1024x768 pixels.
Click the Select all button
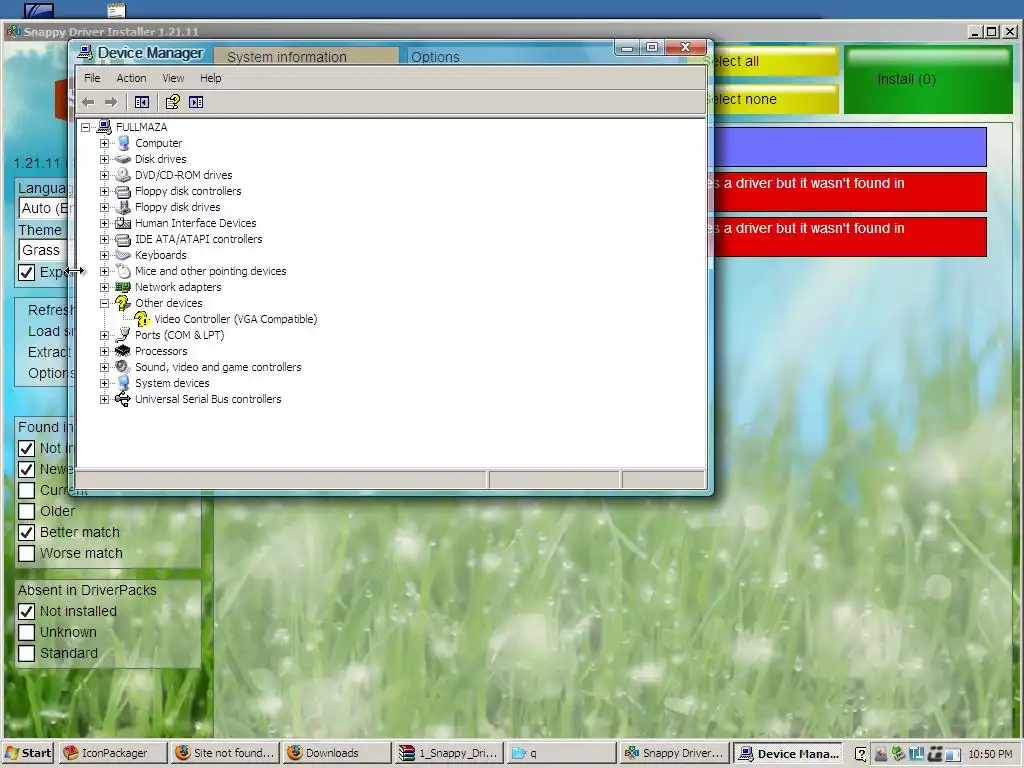775,61
